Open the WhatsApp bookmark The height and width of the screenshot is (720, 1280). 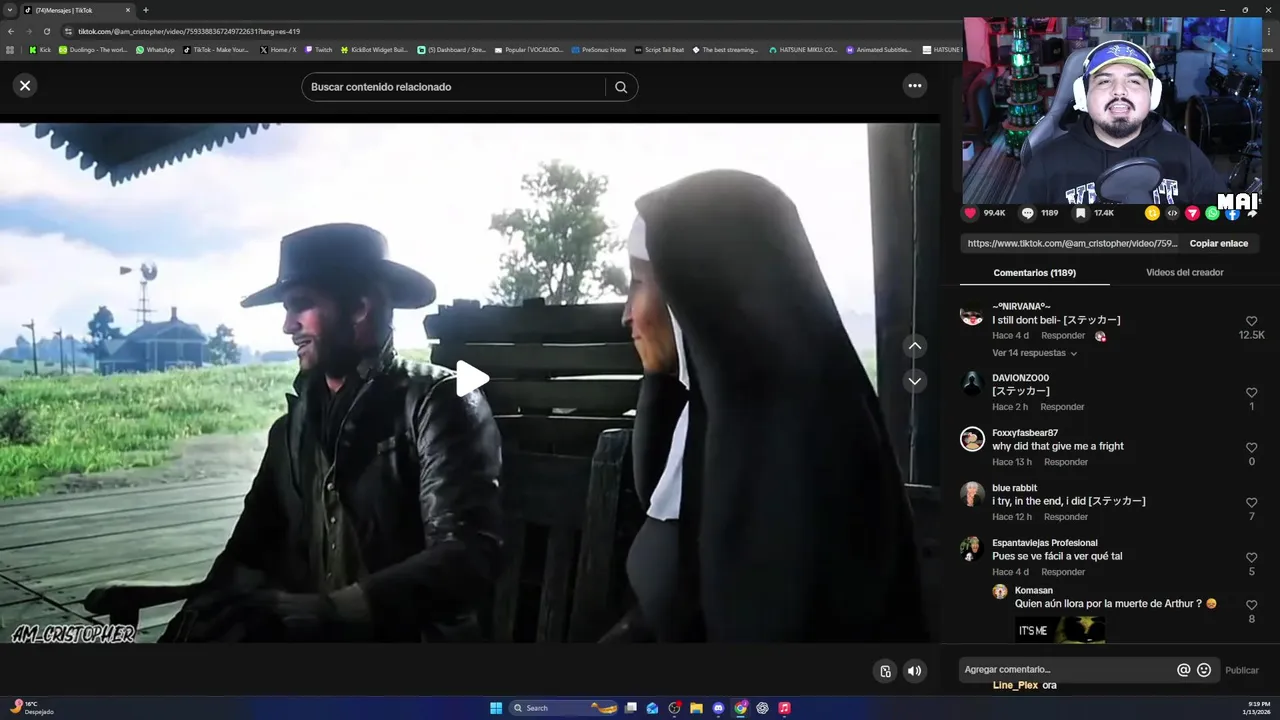point(155,49)
